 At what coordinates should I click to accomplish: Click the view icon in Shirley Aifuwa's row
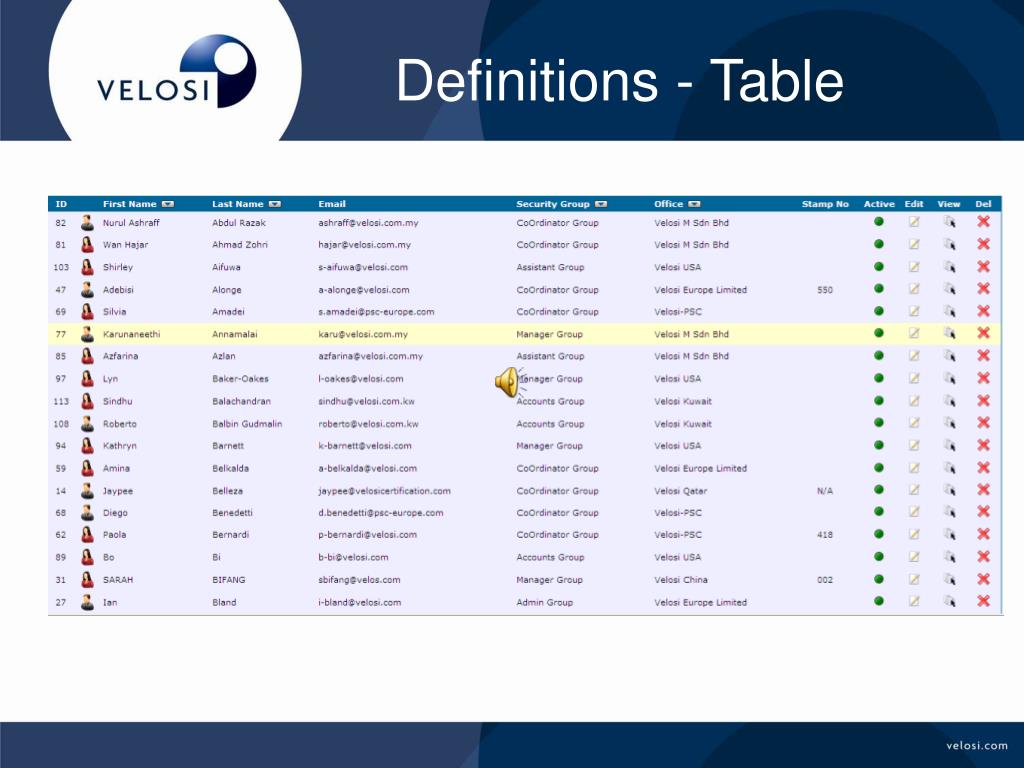950,266
